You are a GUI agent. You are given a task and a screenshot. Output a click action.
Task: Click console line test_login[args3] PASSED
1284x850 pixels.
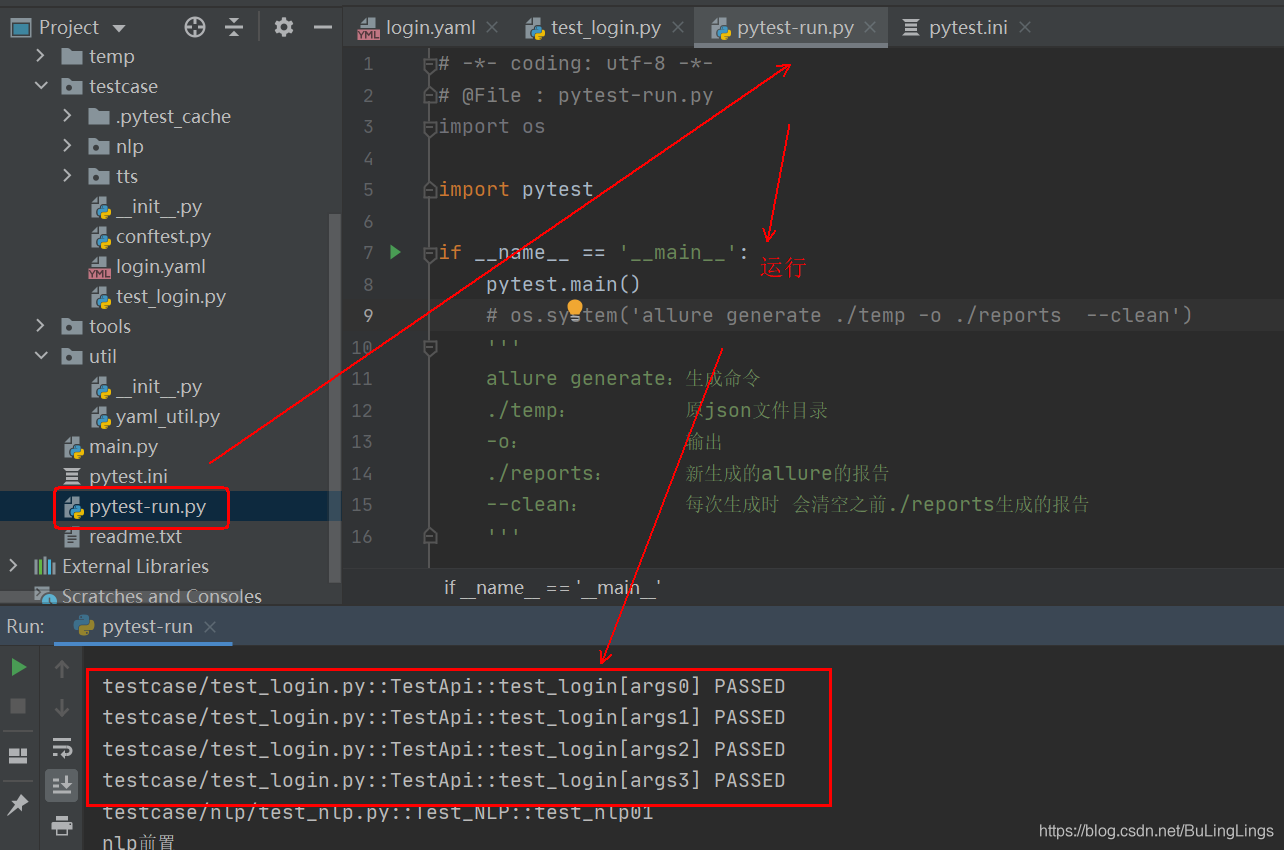tap(444, 780)
